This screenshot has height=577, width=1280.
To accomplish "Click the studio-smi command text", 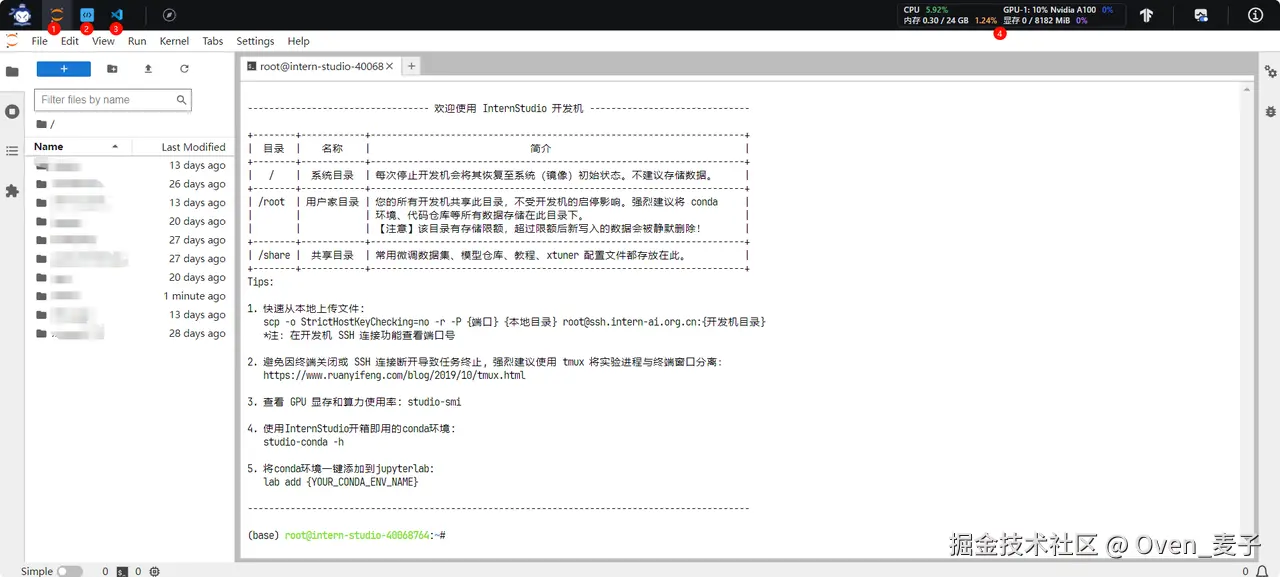I will (434, 402).
